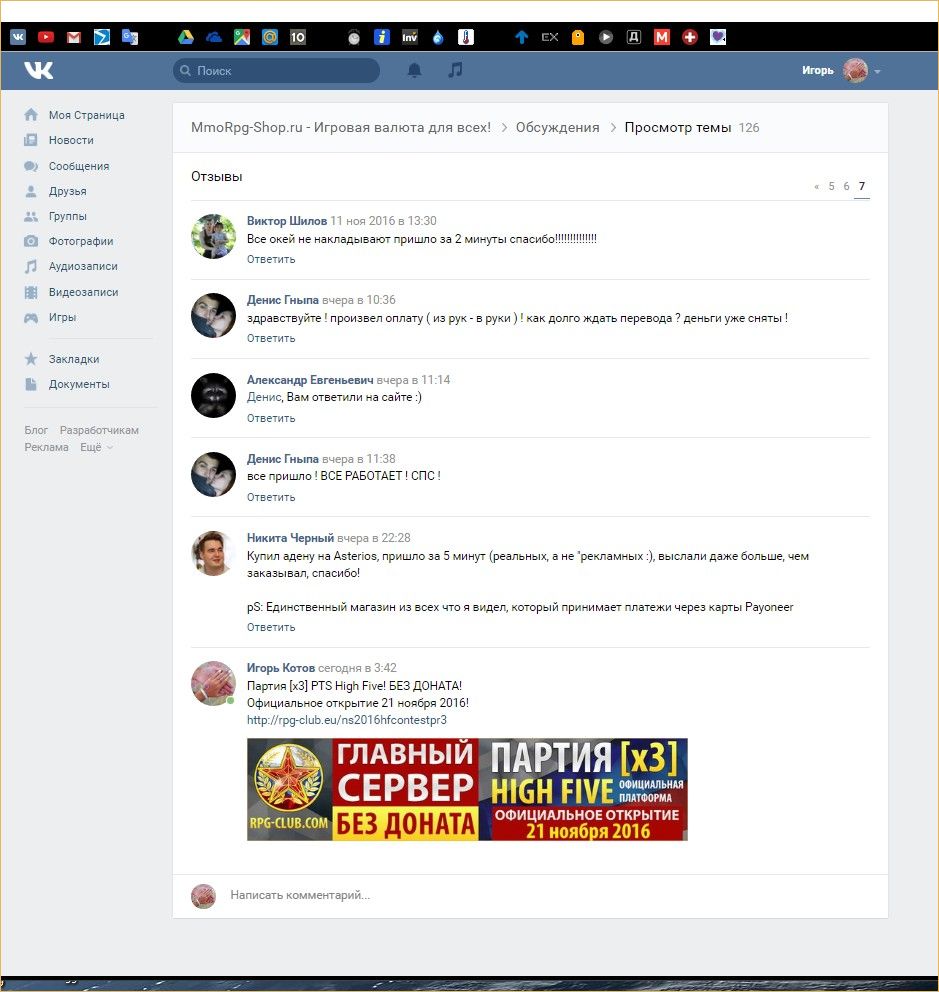Click the VK logo in header
939x992 pixels.
click(x=39, y=70)
